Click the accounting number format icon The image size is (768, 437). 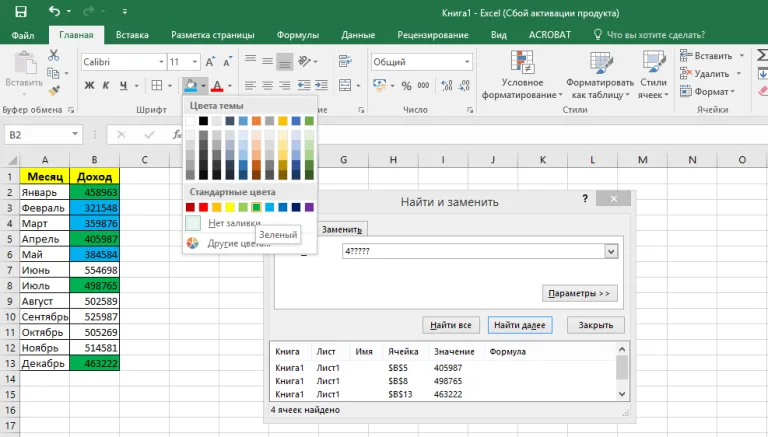coord(379,85)
